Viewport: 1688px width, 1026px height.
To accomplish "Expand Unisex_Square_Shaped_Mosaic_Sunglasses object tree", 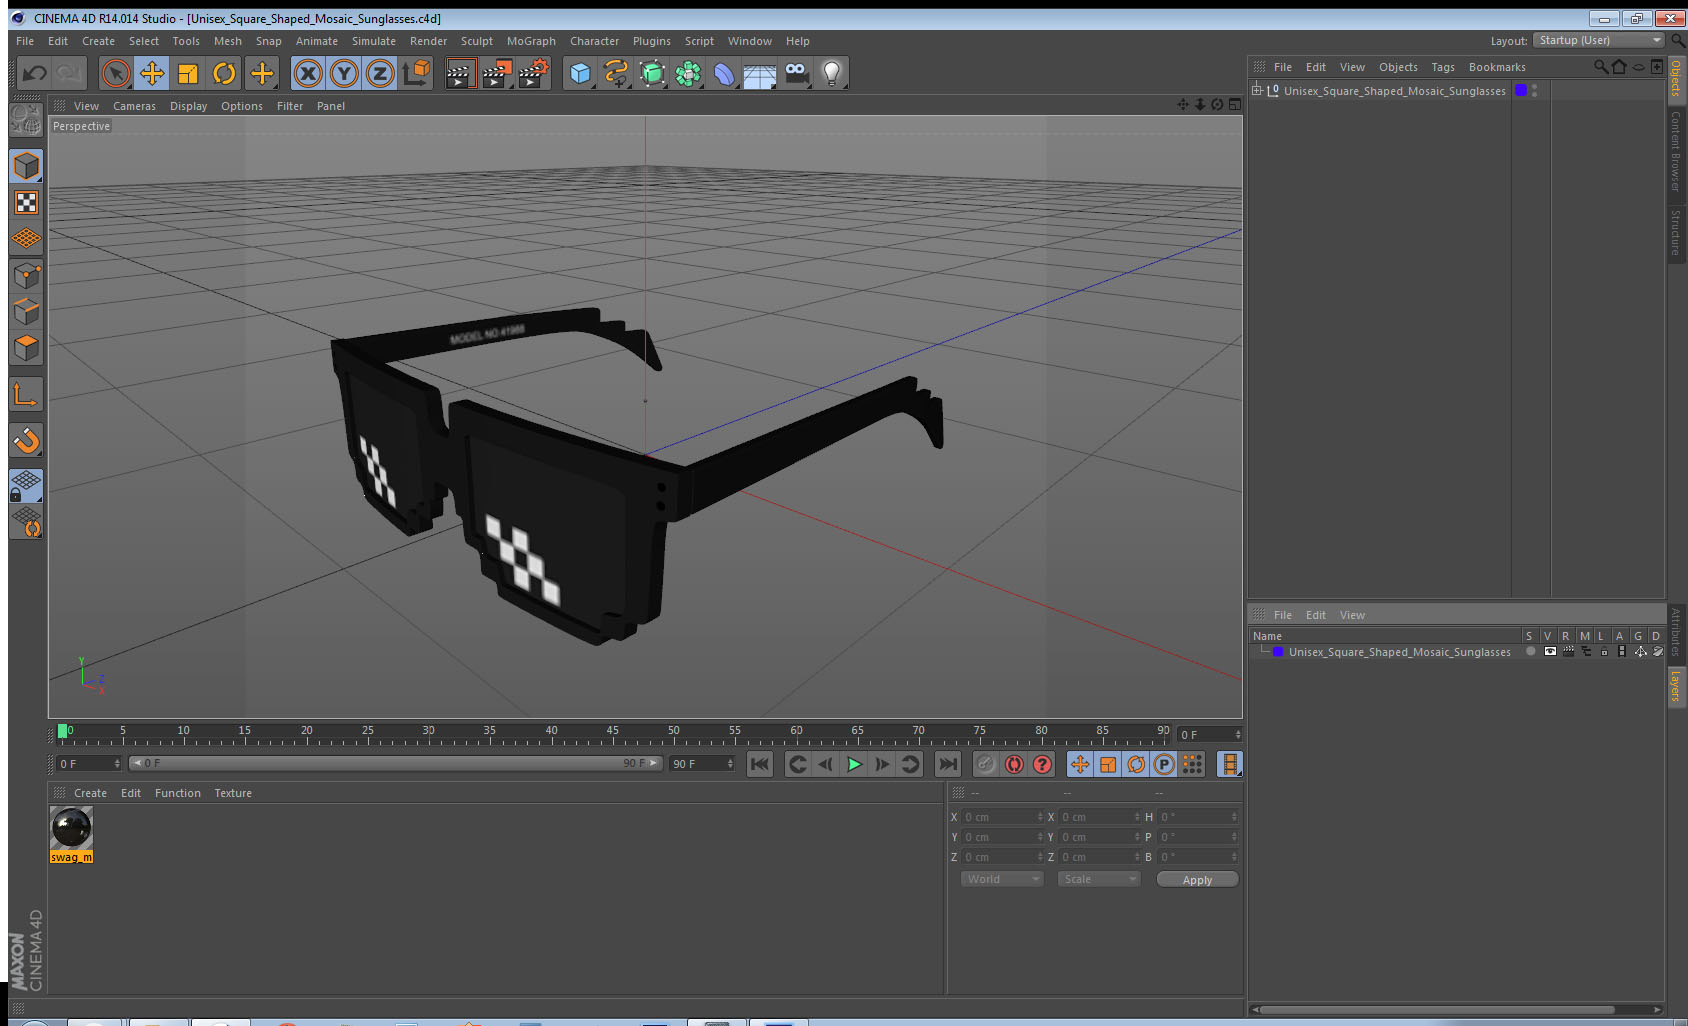I will (x=1257, y=90).
